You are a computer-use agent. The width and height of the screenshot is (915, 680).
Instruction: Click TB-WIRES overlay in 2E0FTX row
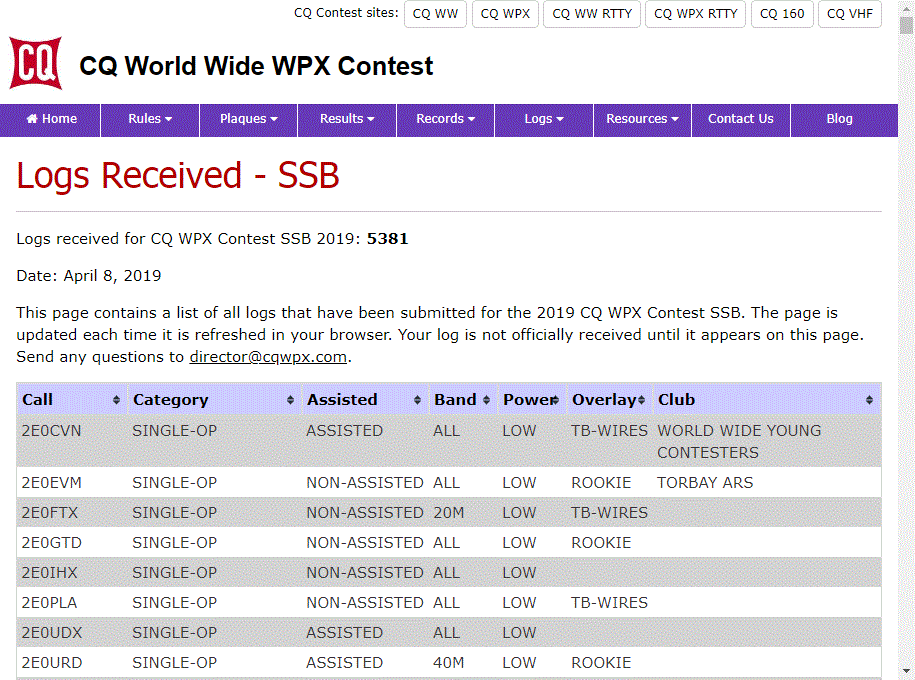tap(609, 512)
